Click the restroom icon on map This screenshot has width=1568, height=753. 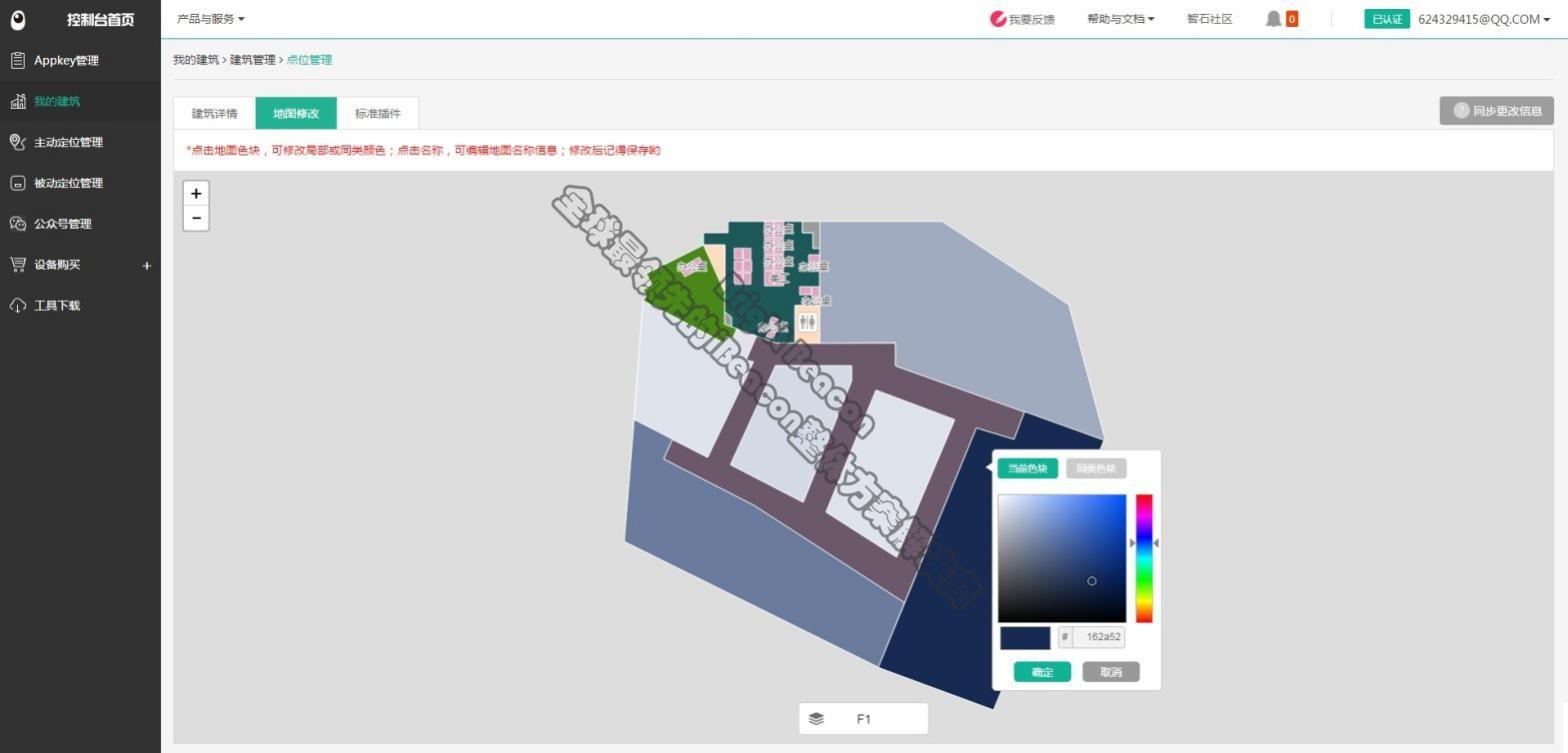(x=807, y=322)
